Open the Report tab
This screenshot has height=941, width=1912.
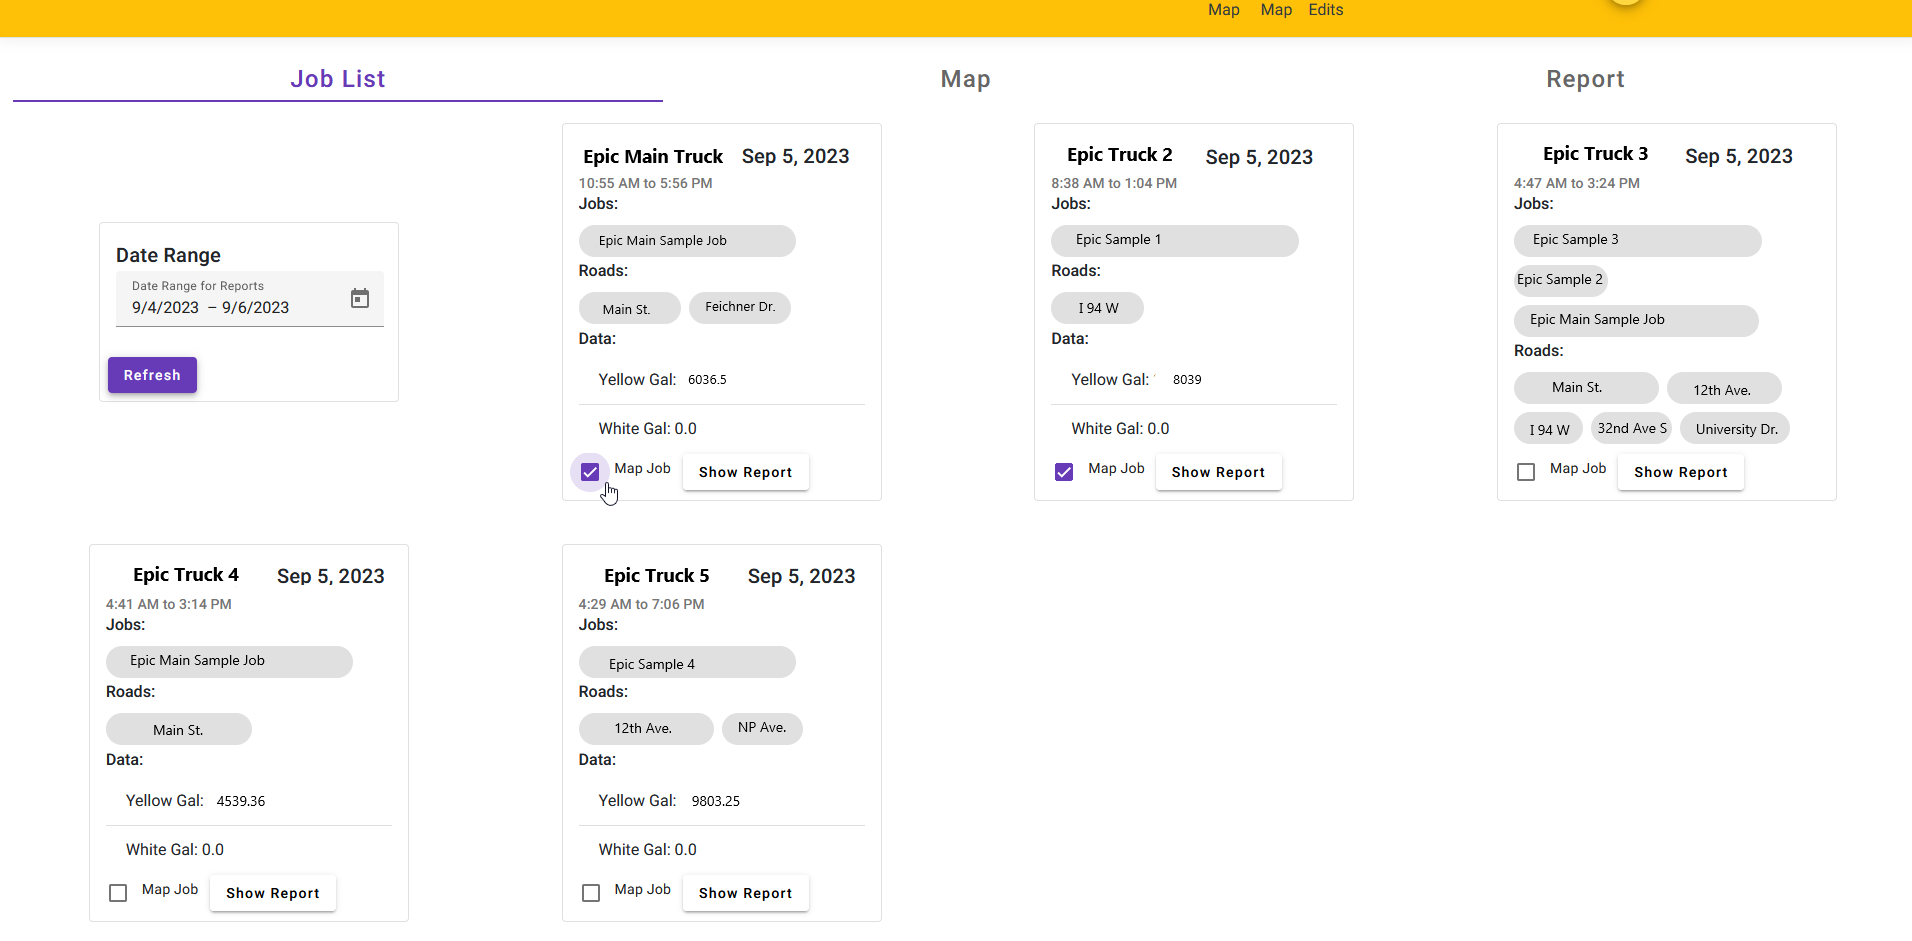[1585, 79]
